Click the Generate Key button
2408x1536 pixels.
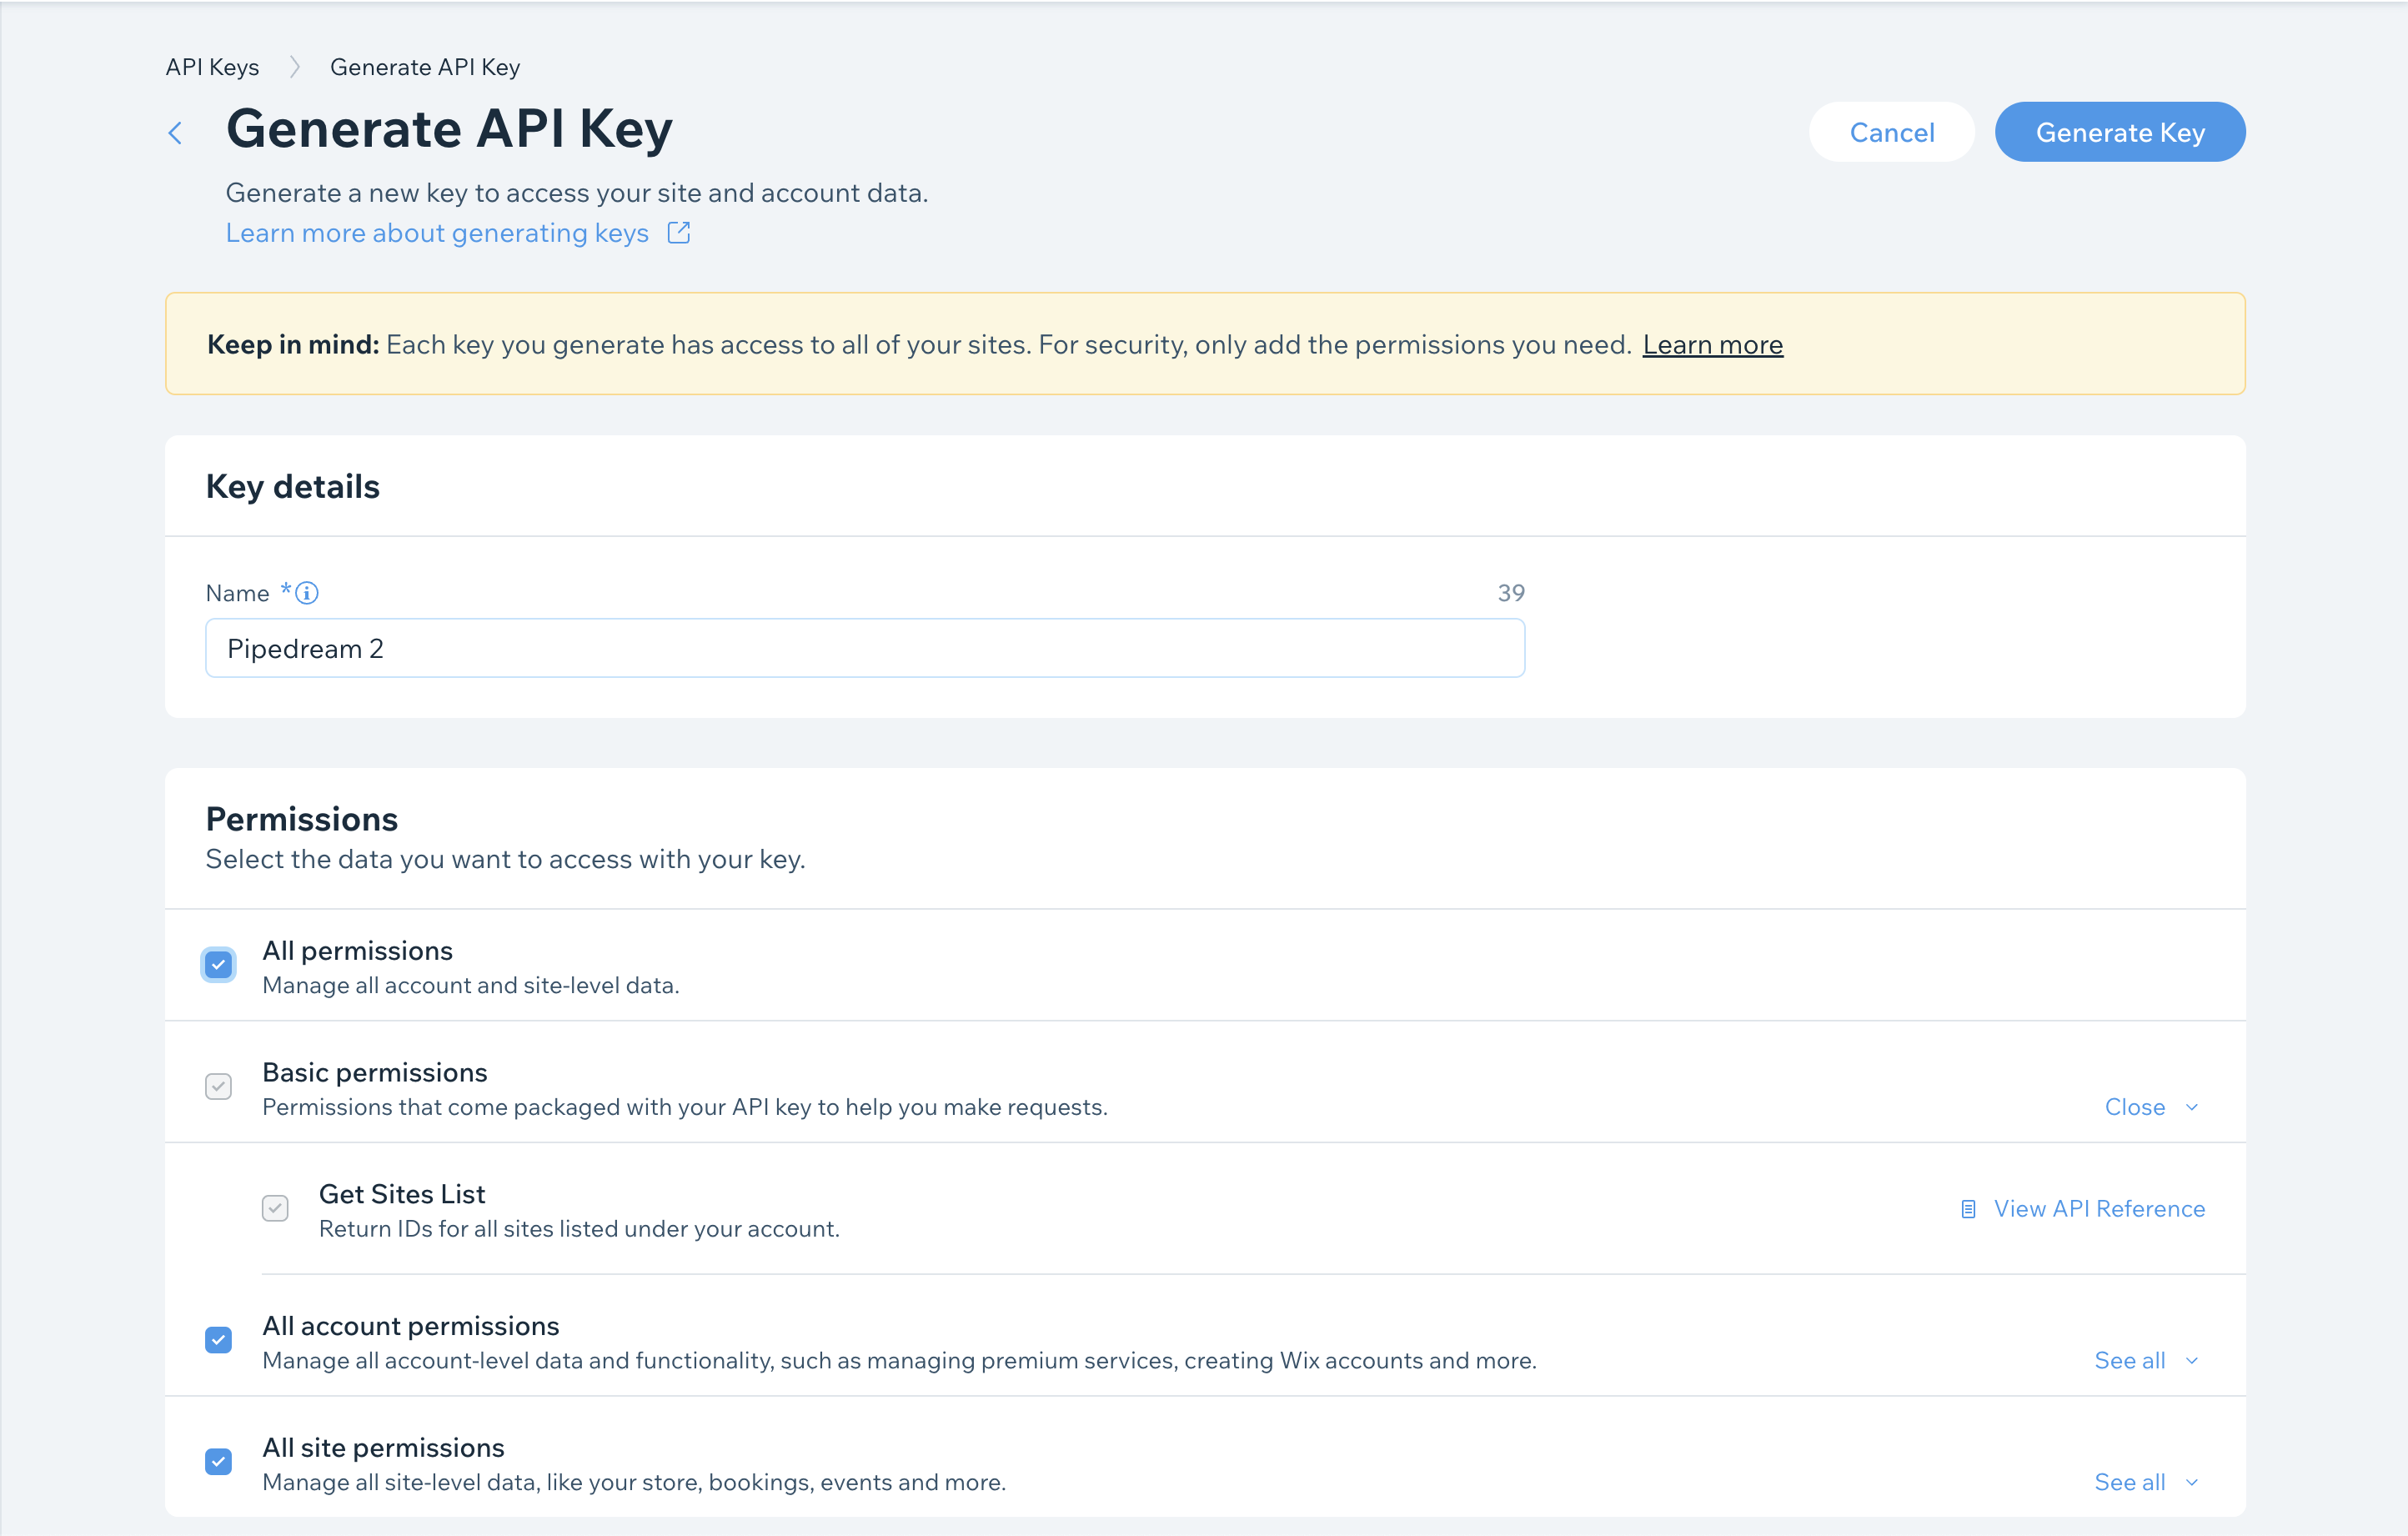click(x=2120, y=131)
